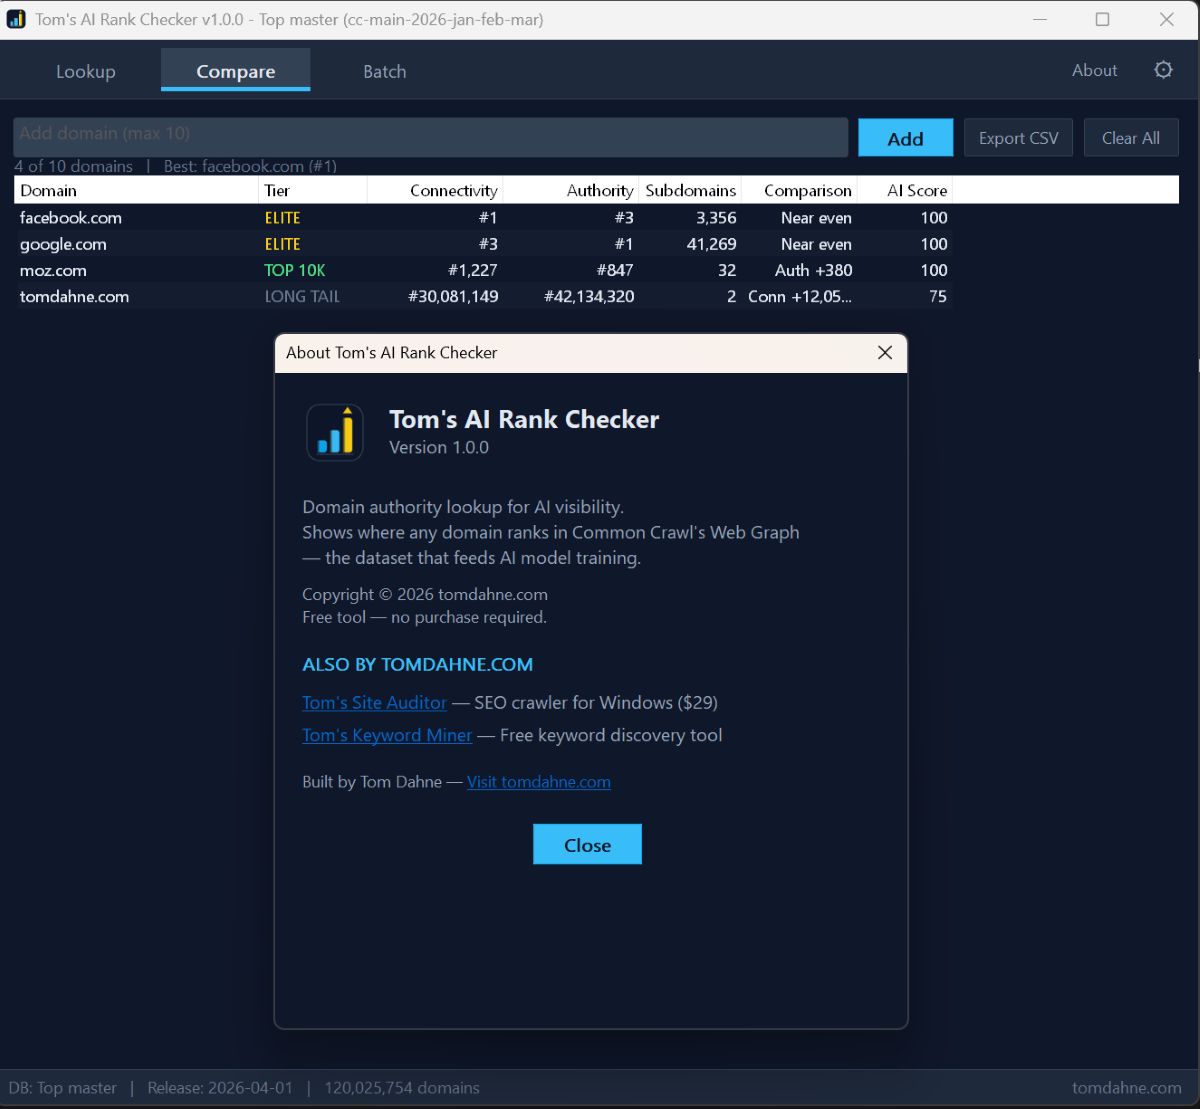Open settings via the gear icon

[1162, 70]
